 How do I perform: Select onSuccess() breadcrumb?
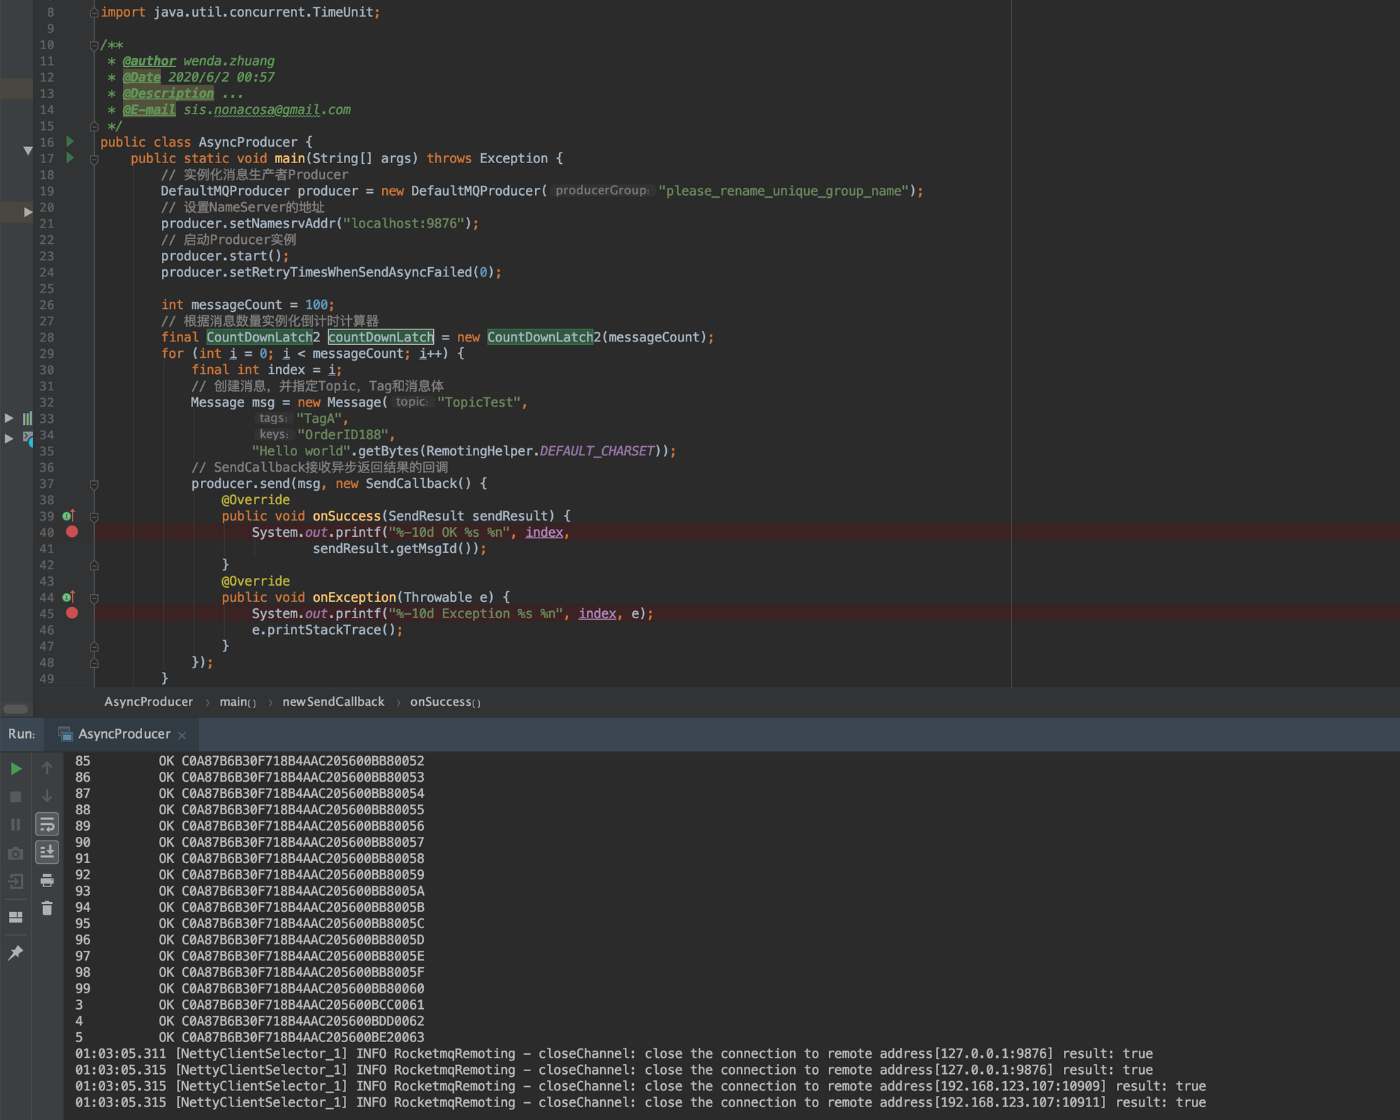click(x=445, y=702)
